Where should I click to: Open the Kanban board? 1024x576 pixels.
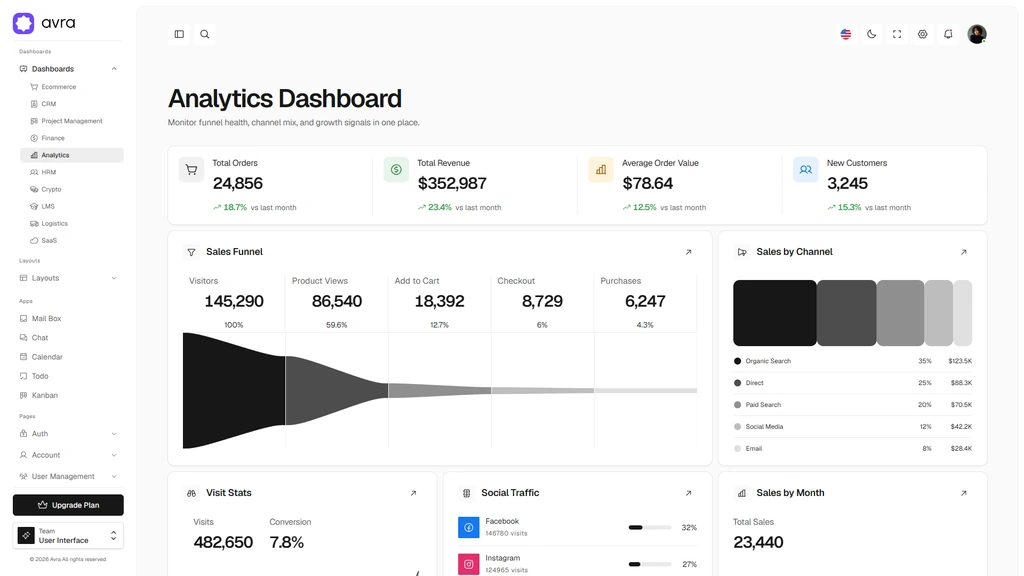68,395
